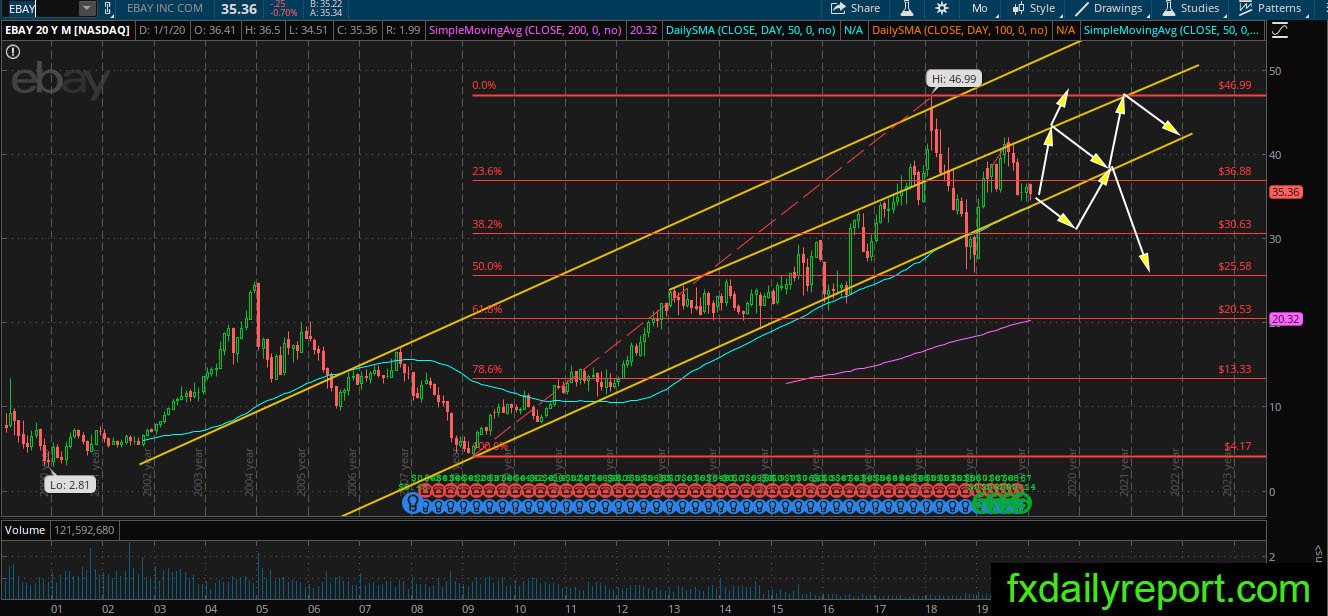Click the $46.99 Fibonacci level label
The width and height of the screenshot is (1328, 616).
click(1235, 86)
